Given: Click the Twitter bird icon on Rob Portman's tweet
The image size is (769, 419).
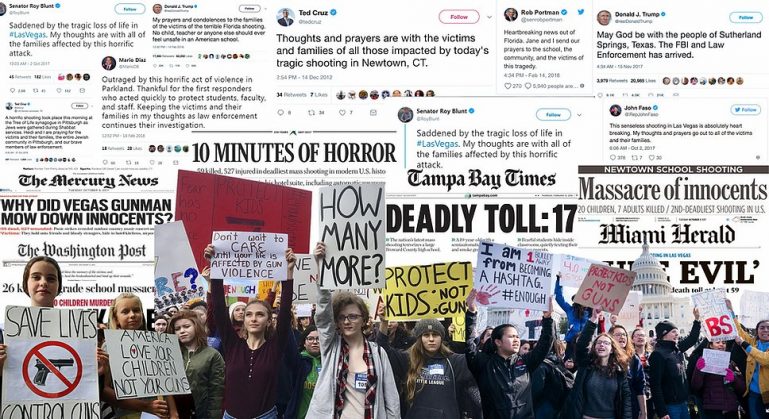Looking at the screenshot, I should coord(581,12).
